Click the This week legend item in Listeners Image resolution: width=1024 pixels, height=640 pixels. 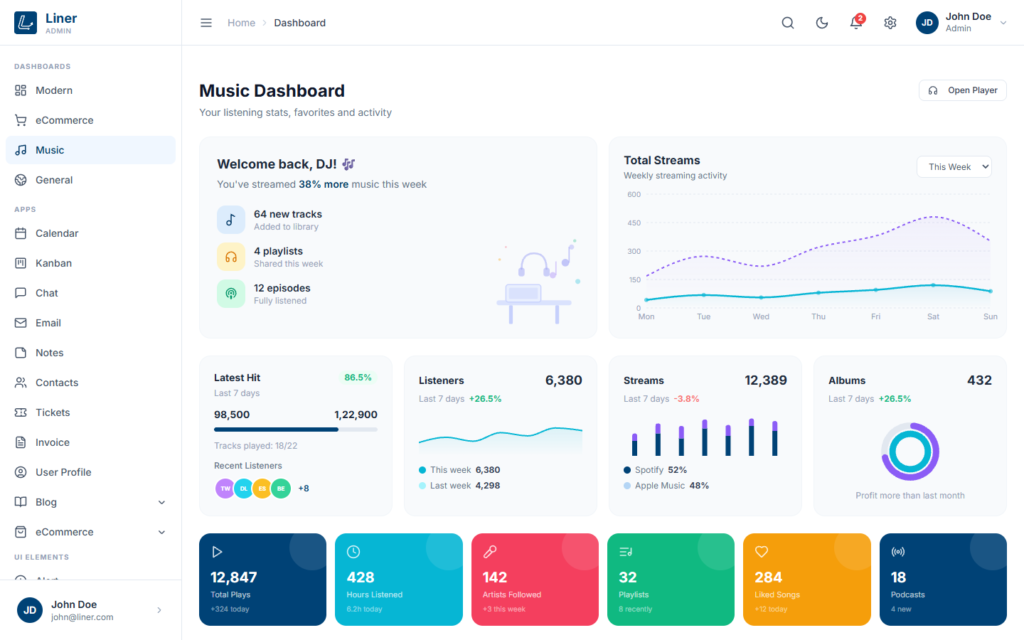coord(459,470)
